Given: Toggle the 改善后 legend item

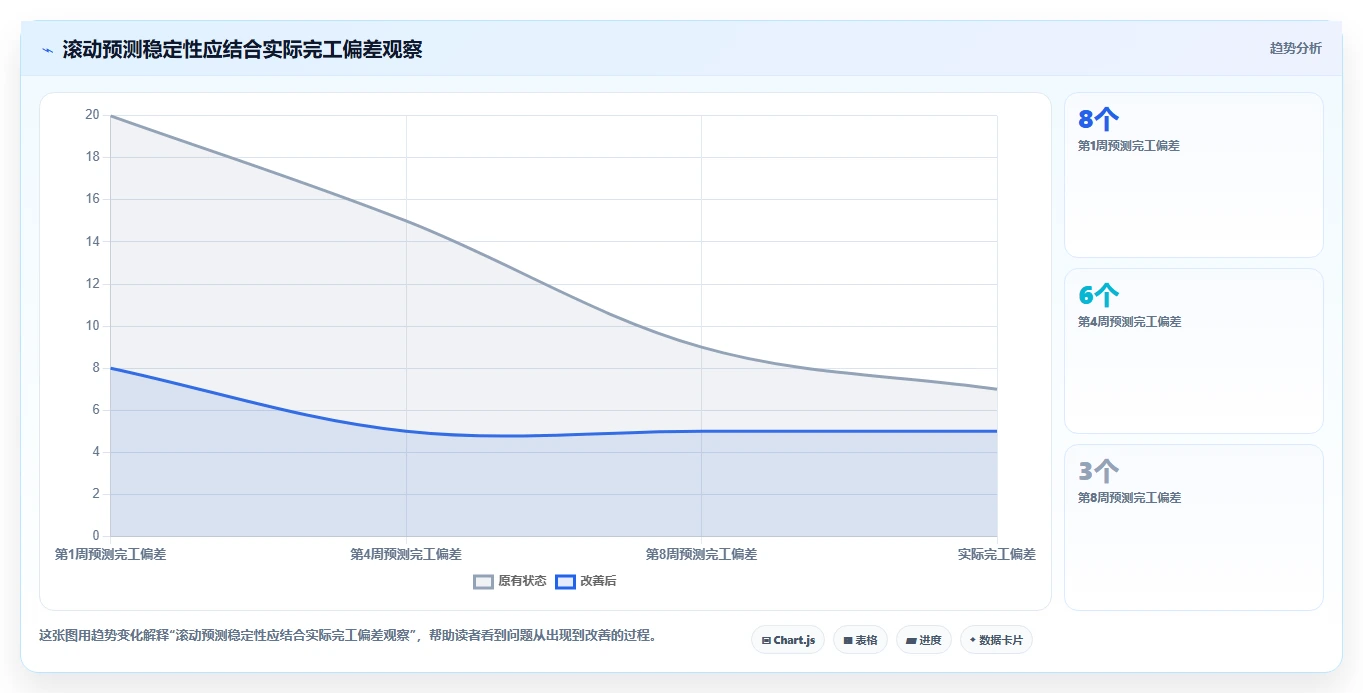Looking at the screenshot, I should point(586,581).
